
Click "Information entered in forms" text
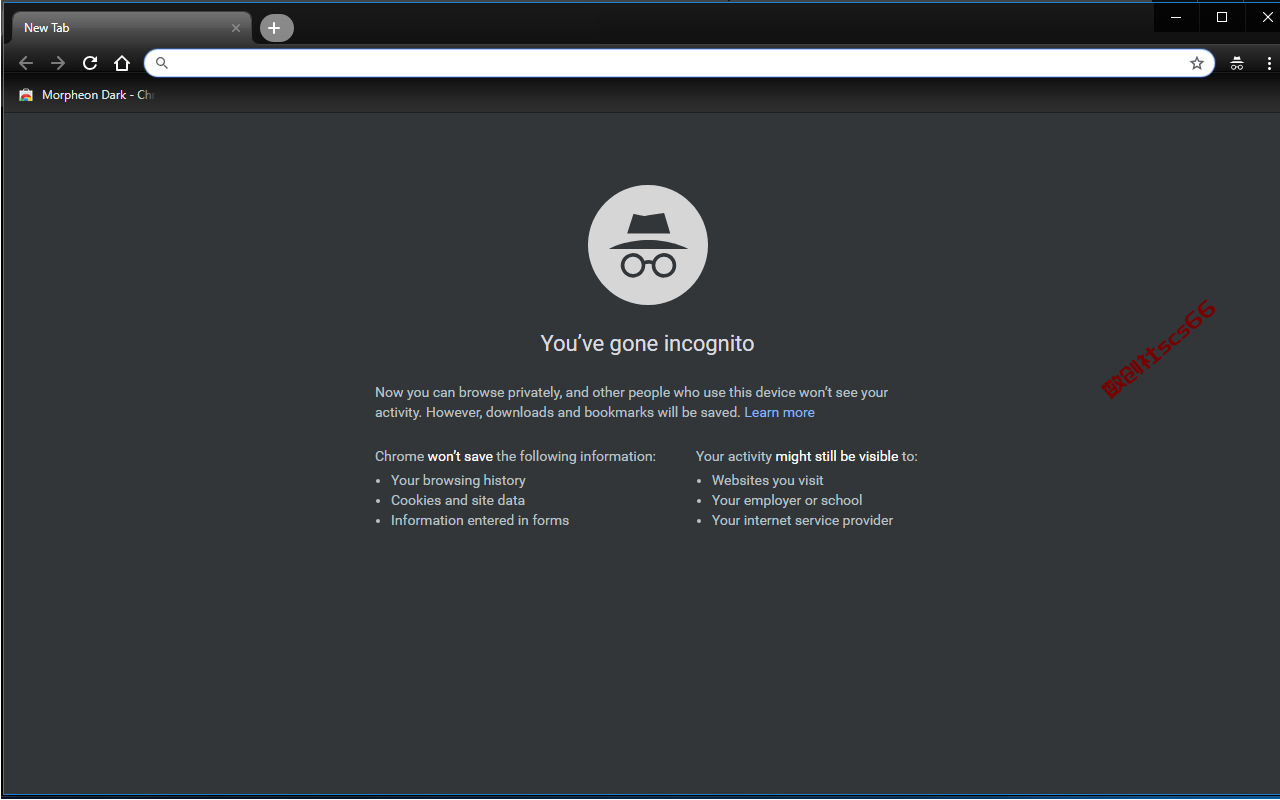(480, 520)
